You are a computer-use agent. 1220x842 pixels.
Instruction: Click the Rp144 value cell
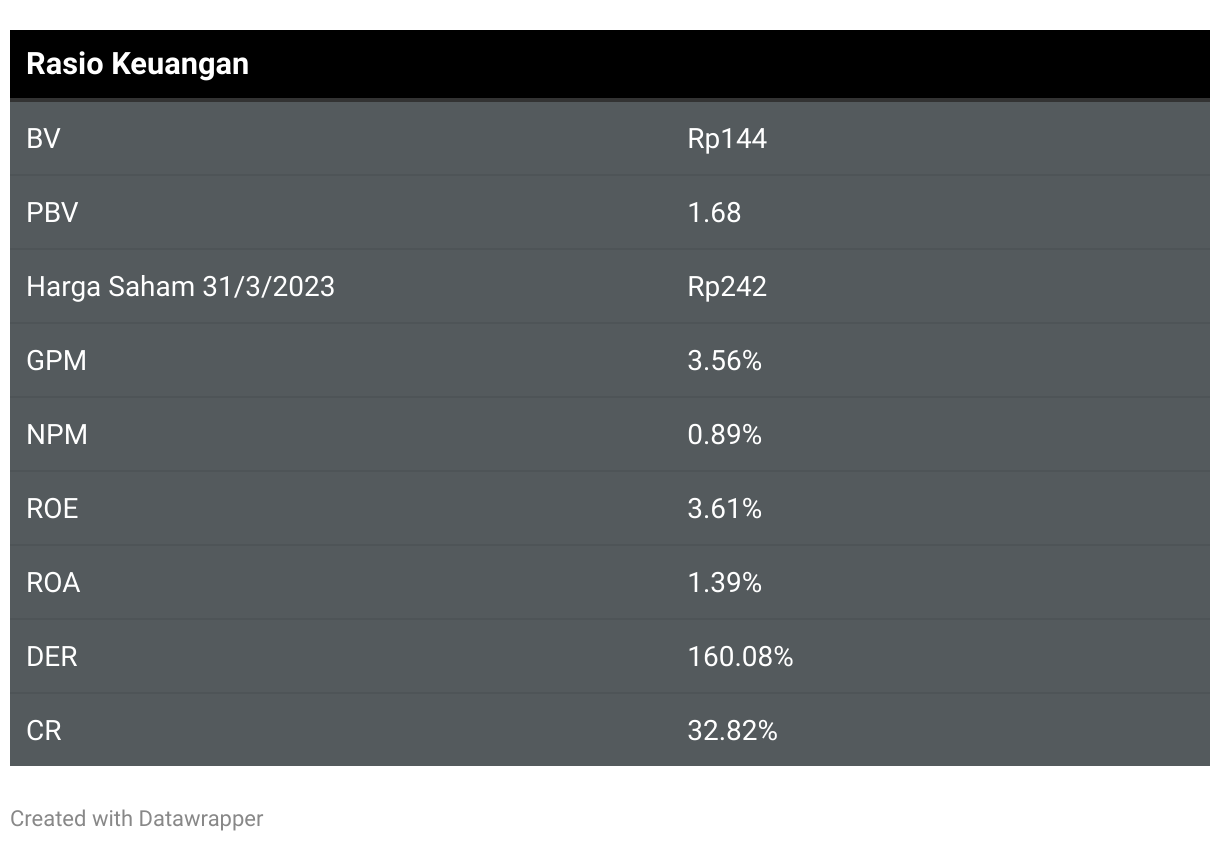727,138
